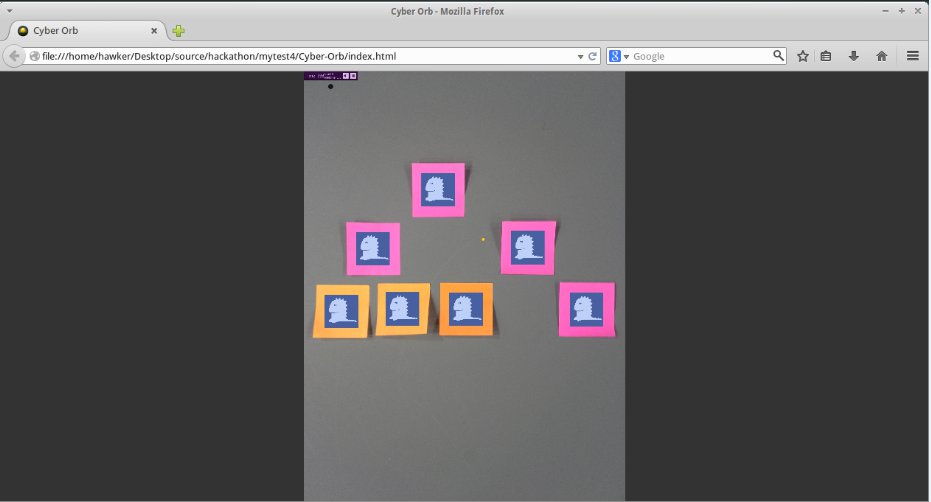Click the right middle pink dinosaur card
The width and height of the screenshot is (931, 502).
pos(528,247)
